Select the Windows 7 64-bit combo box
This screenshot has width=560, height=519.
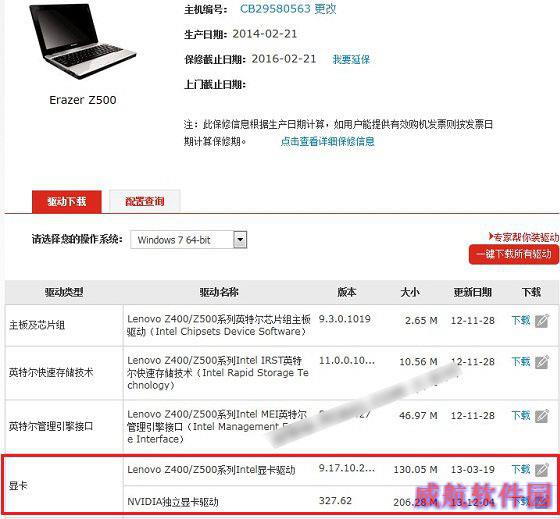(x=189, y=240)
